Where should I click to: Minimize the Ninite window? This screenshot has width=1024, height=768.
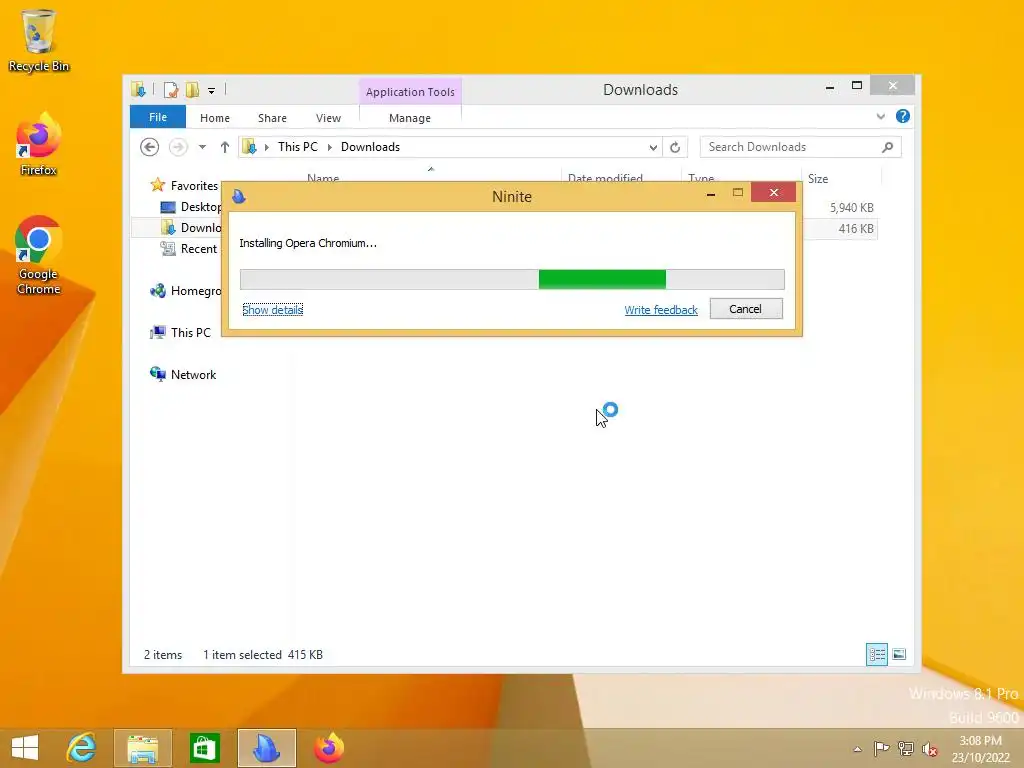[711, 193]
